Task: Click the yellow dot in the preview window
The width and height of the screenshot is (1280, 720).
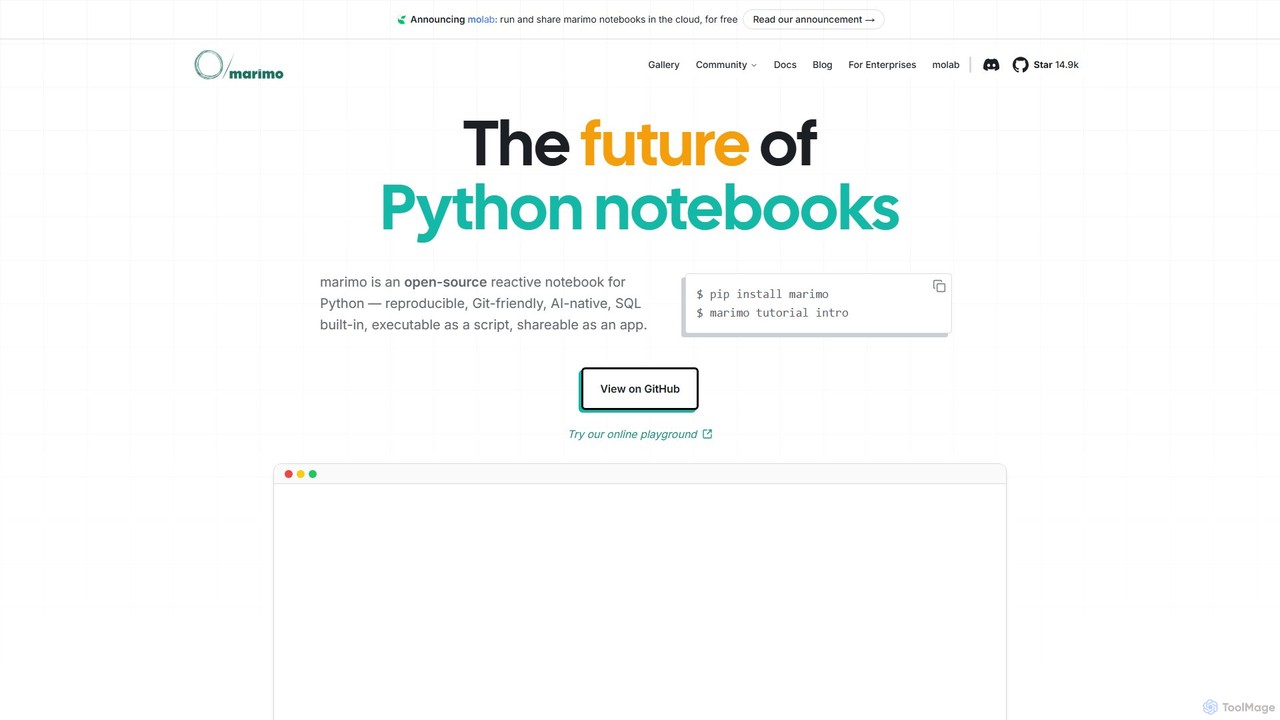Action: [301, 474]
